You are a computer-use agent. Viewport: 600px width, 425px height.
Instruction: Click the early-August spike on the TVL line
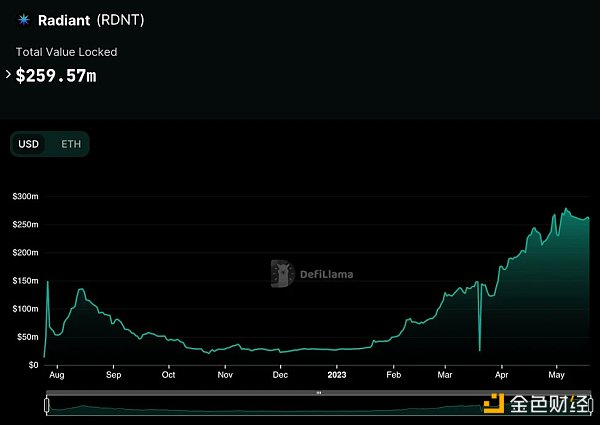pos(48,285)
